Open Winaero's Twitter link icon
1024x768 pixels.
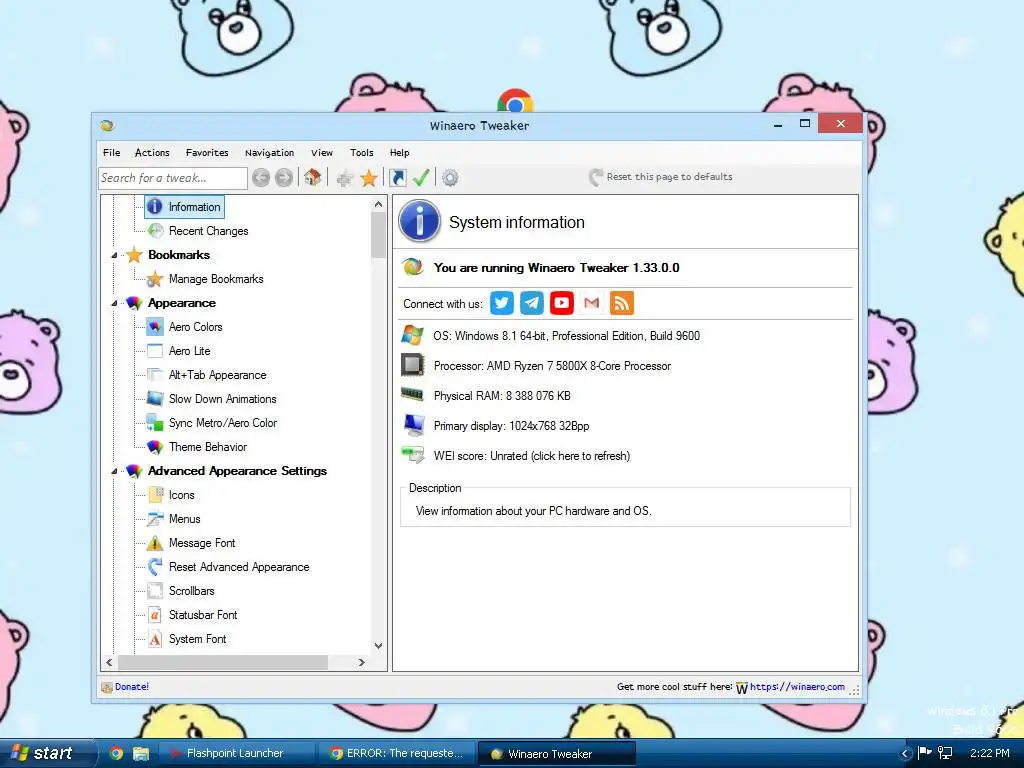tap(502, 303)
